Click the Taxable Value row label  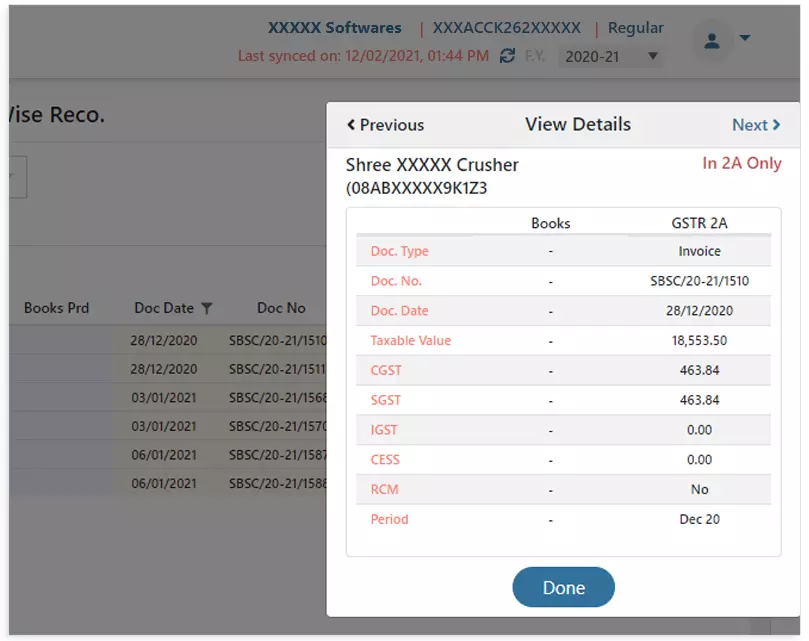pos(410,341)
